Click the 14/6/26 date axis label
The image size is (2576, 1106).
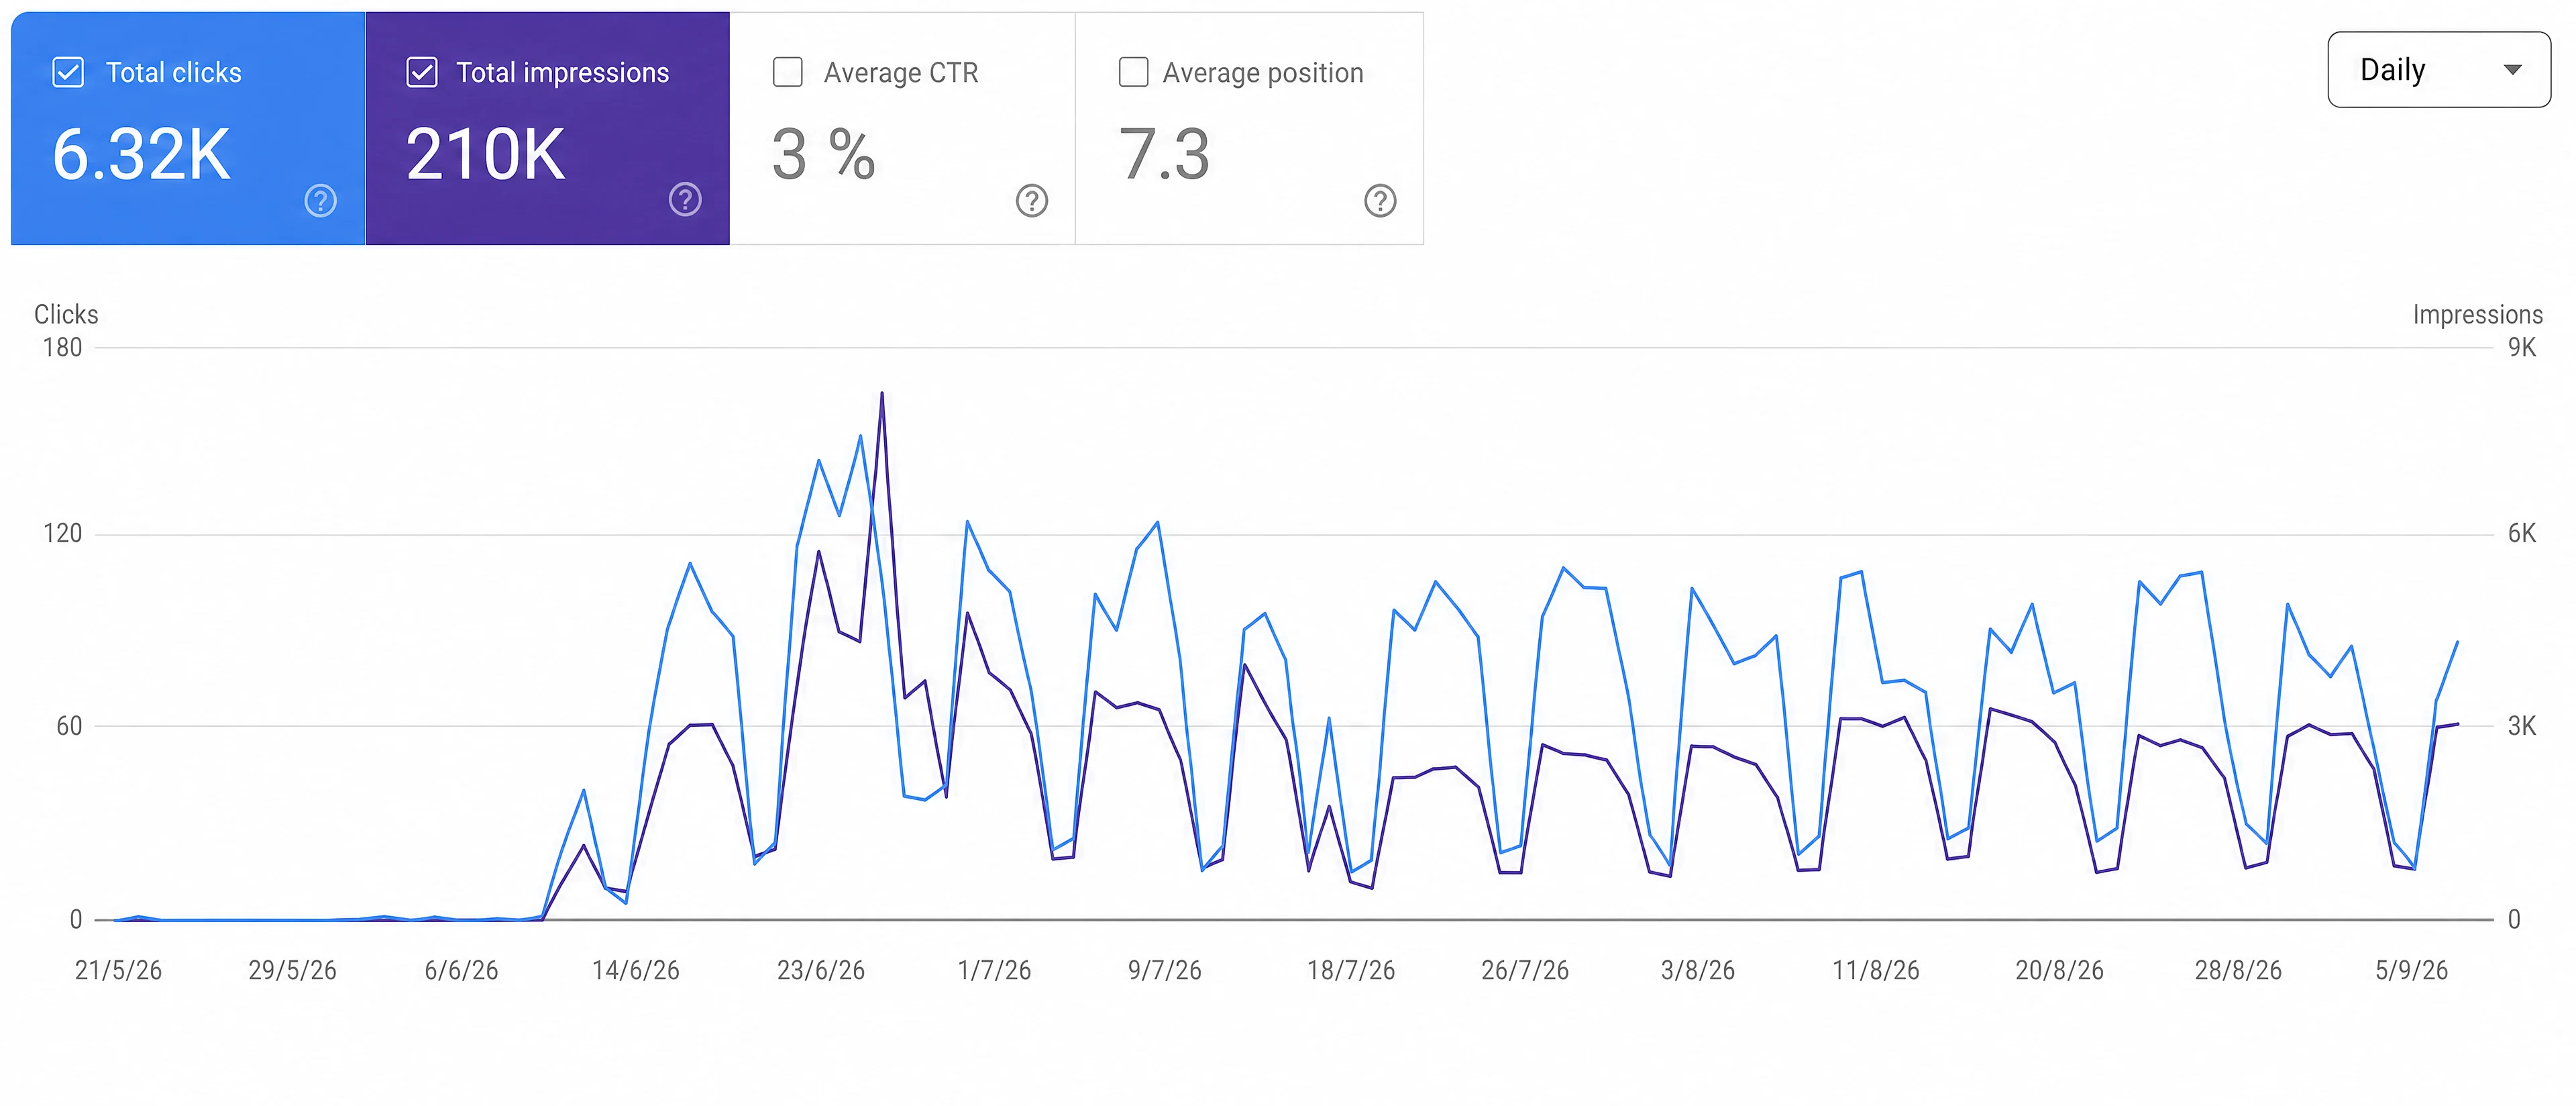click(x=635, y=970)
